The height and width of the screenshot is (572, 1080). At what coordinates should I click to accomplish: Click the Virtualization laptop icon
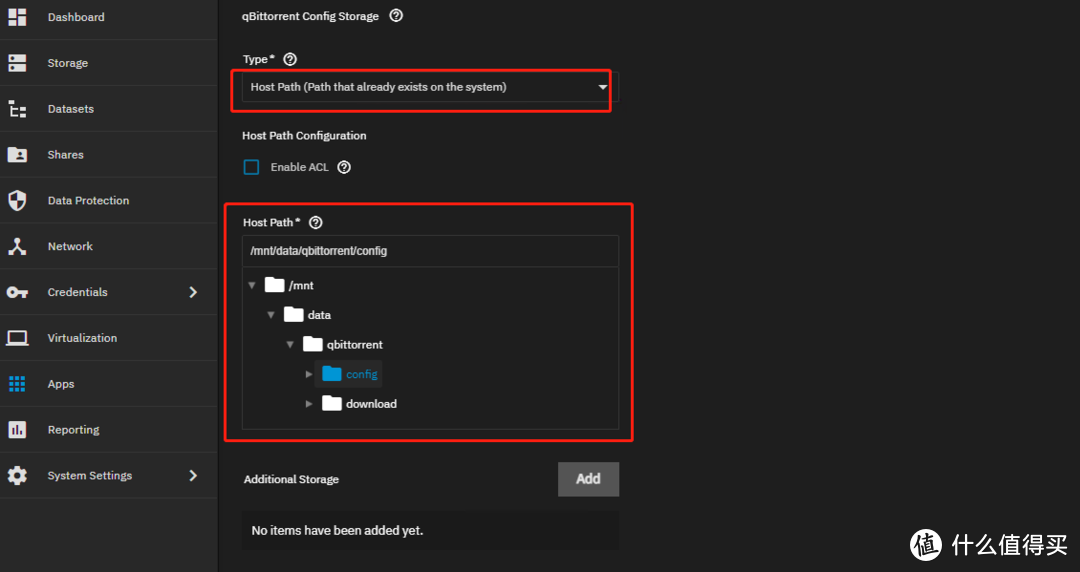(x=17, y=338)
